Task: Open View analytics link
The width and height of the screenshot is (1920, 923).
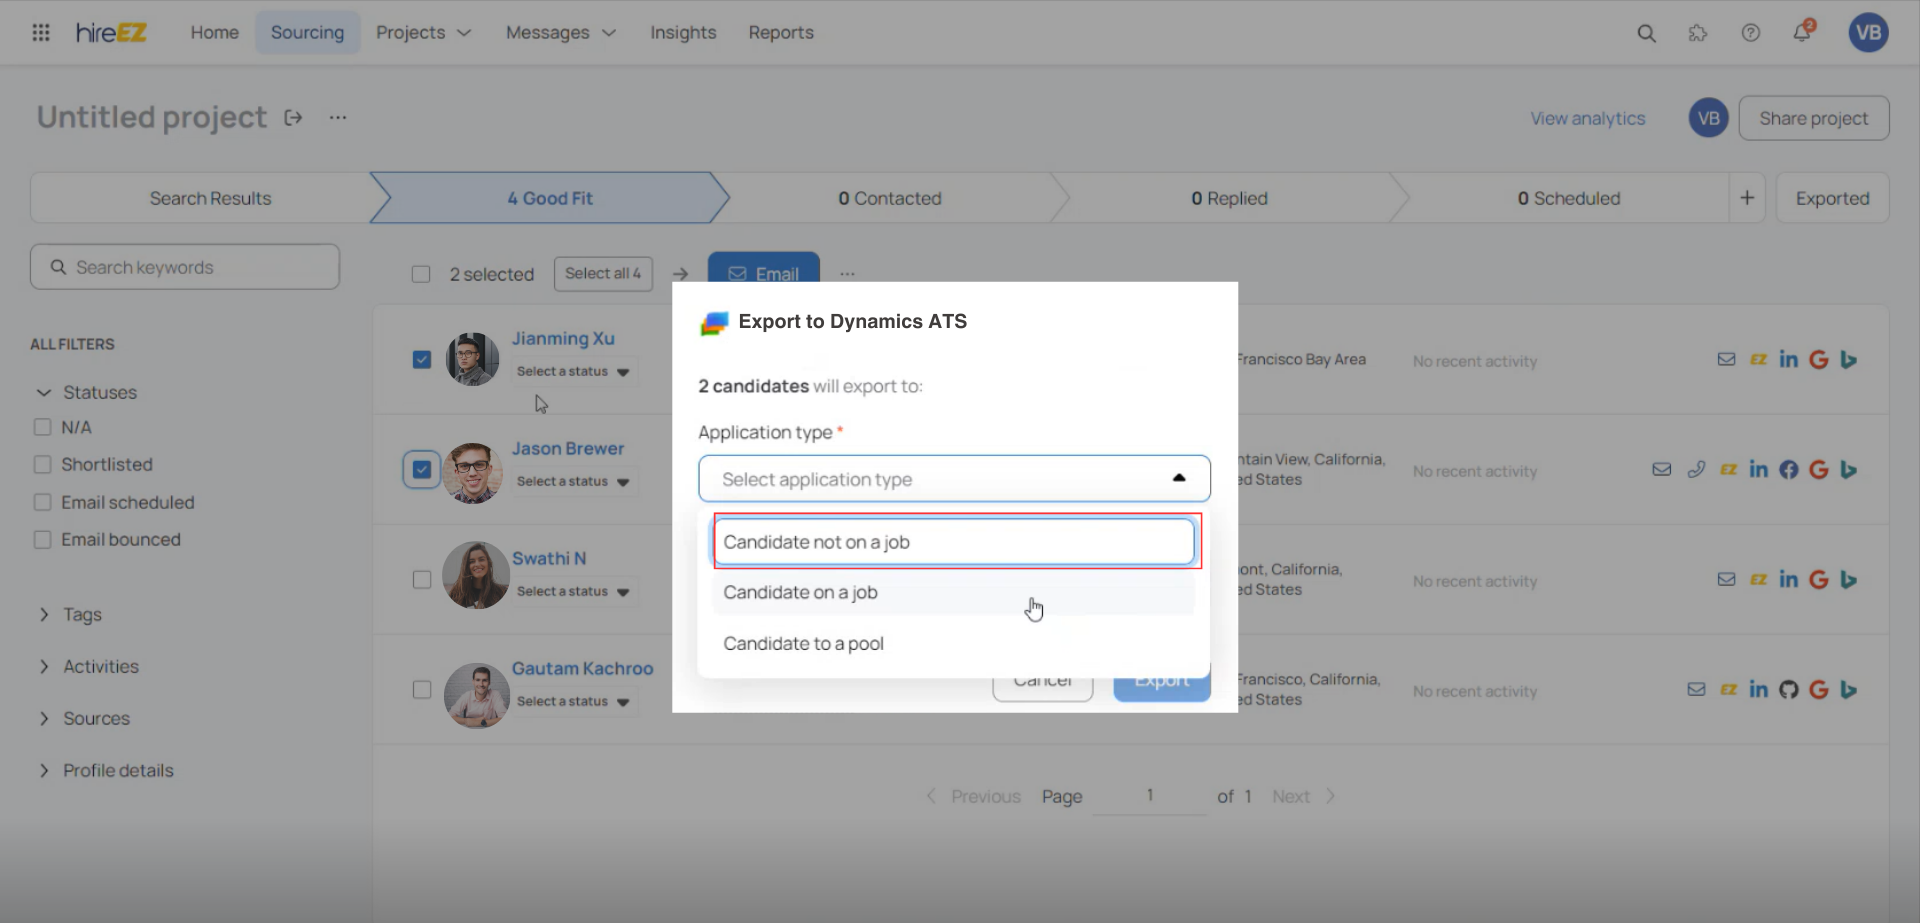Action: 1587,118
